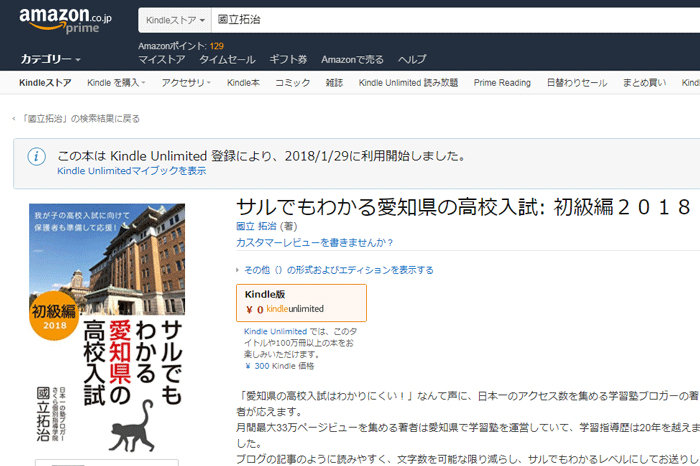Go to タイムセール page
Screen dimensions: 700x466
point(226,59)
